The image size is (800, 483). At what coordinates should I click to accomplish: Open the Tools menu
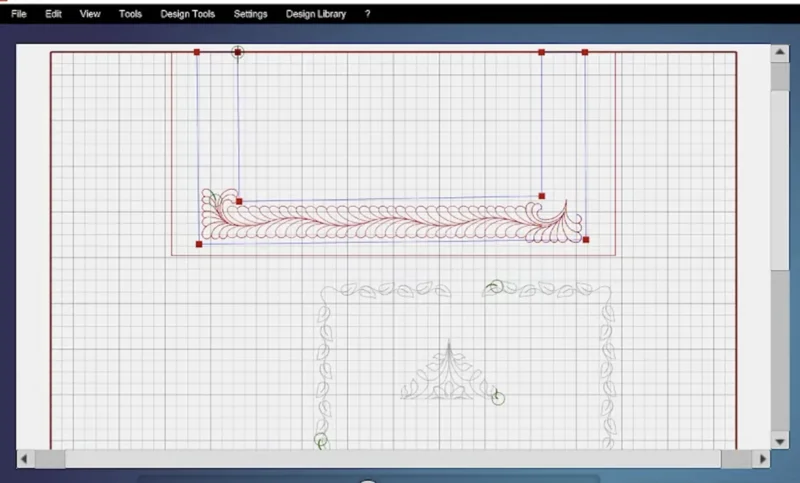[x=130, y=14]
